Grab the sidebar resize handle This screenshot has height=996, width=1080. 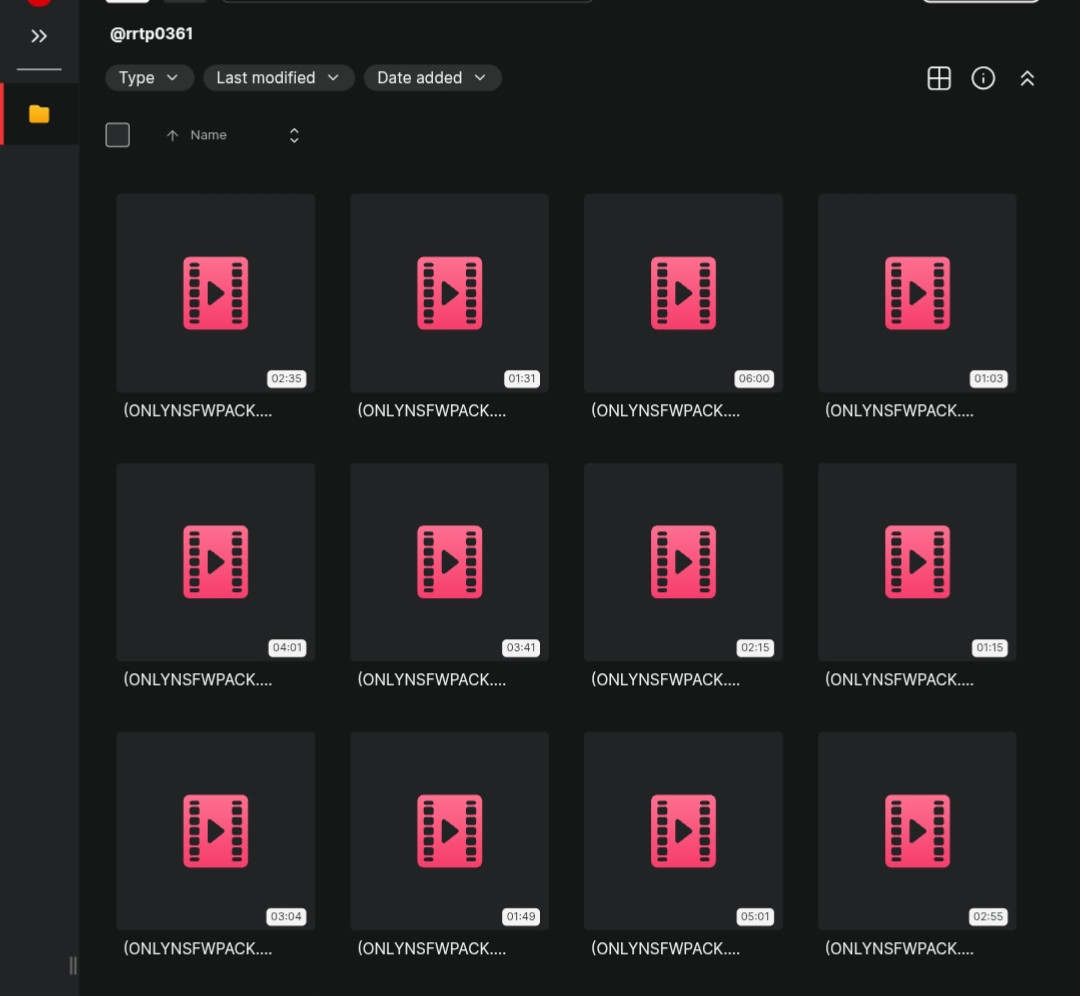click(x=73, y=966)
